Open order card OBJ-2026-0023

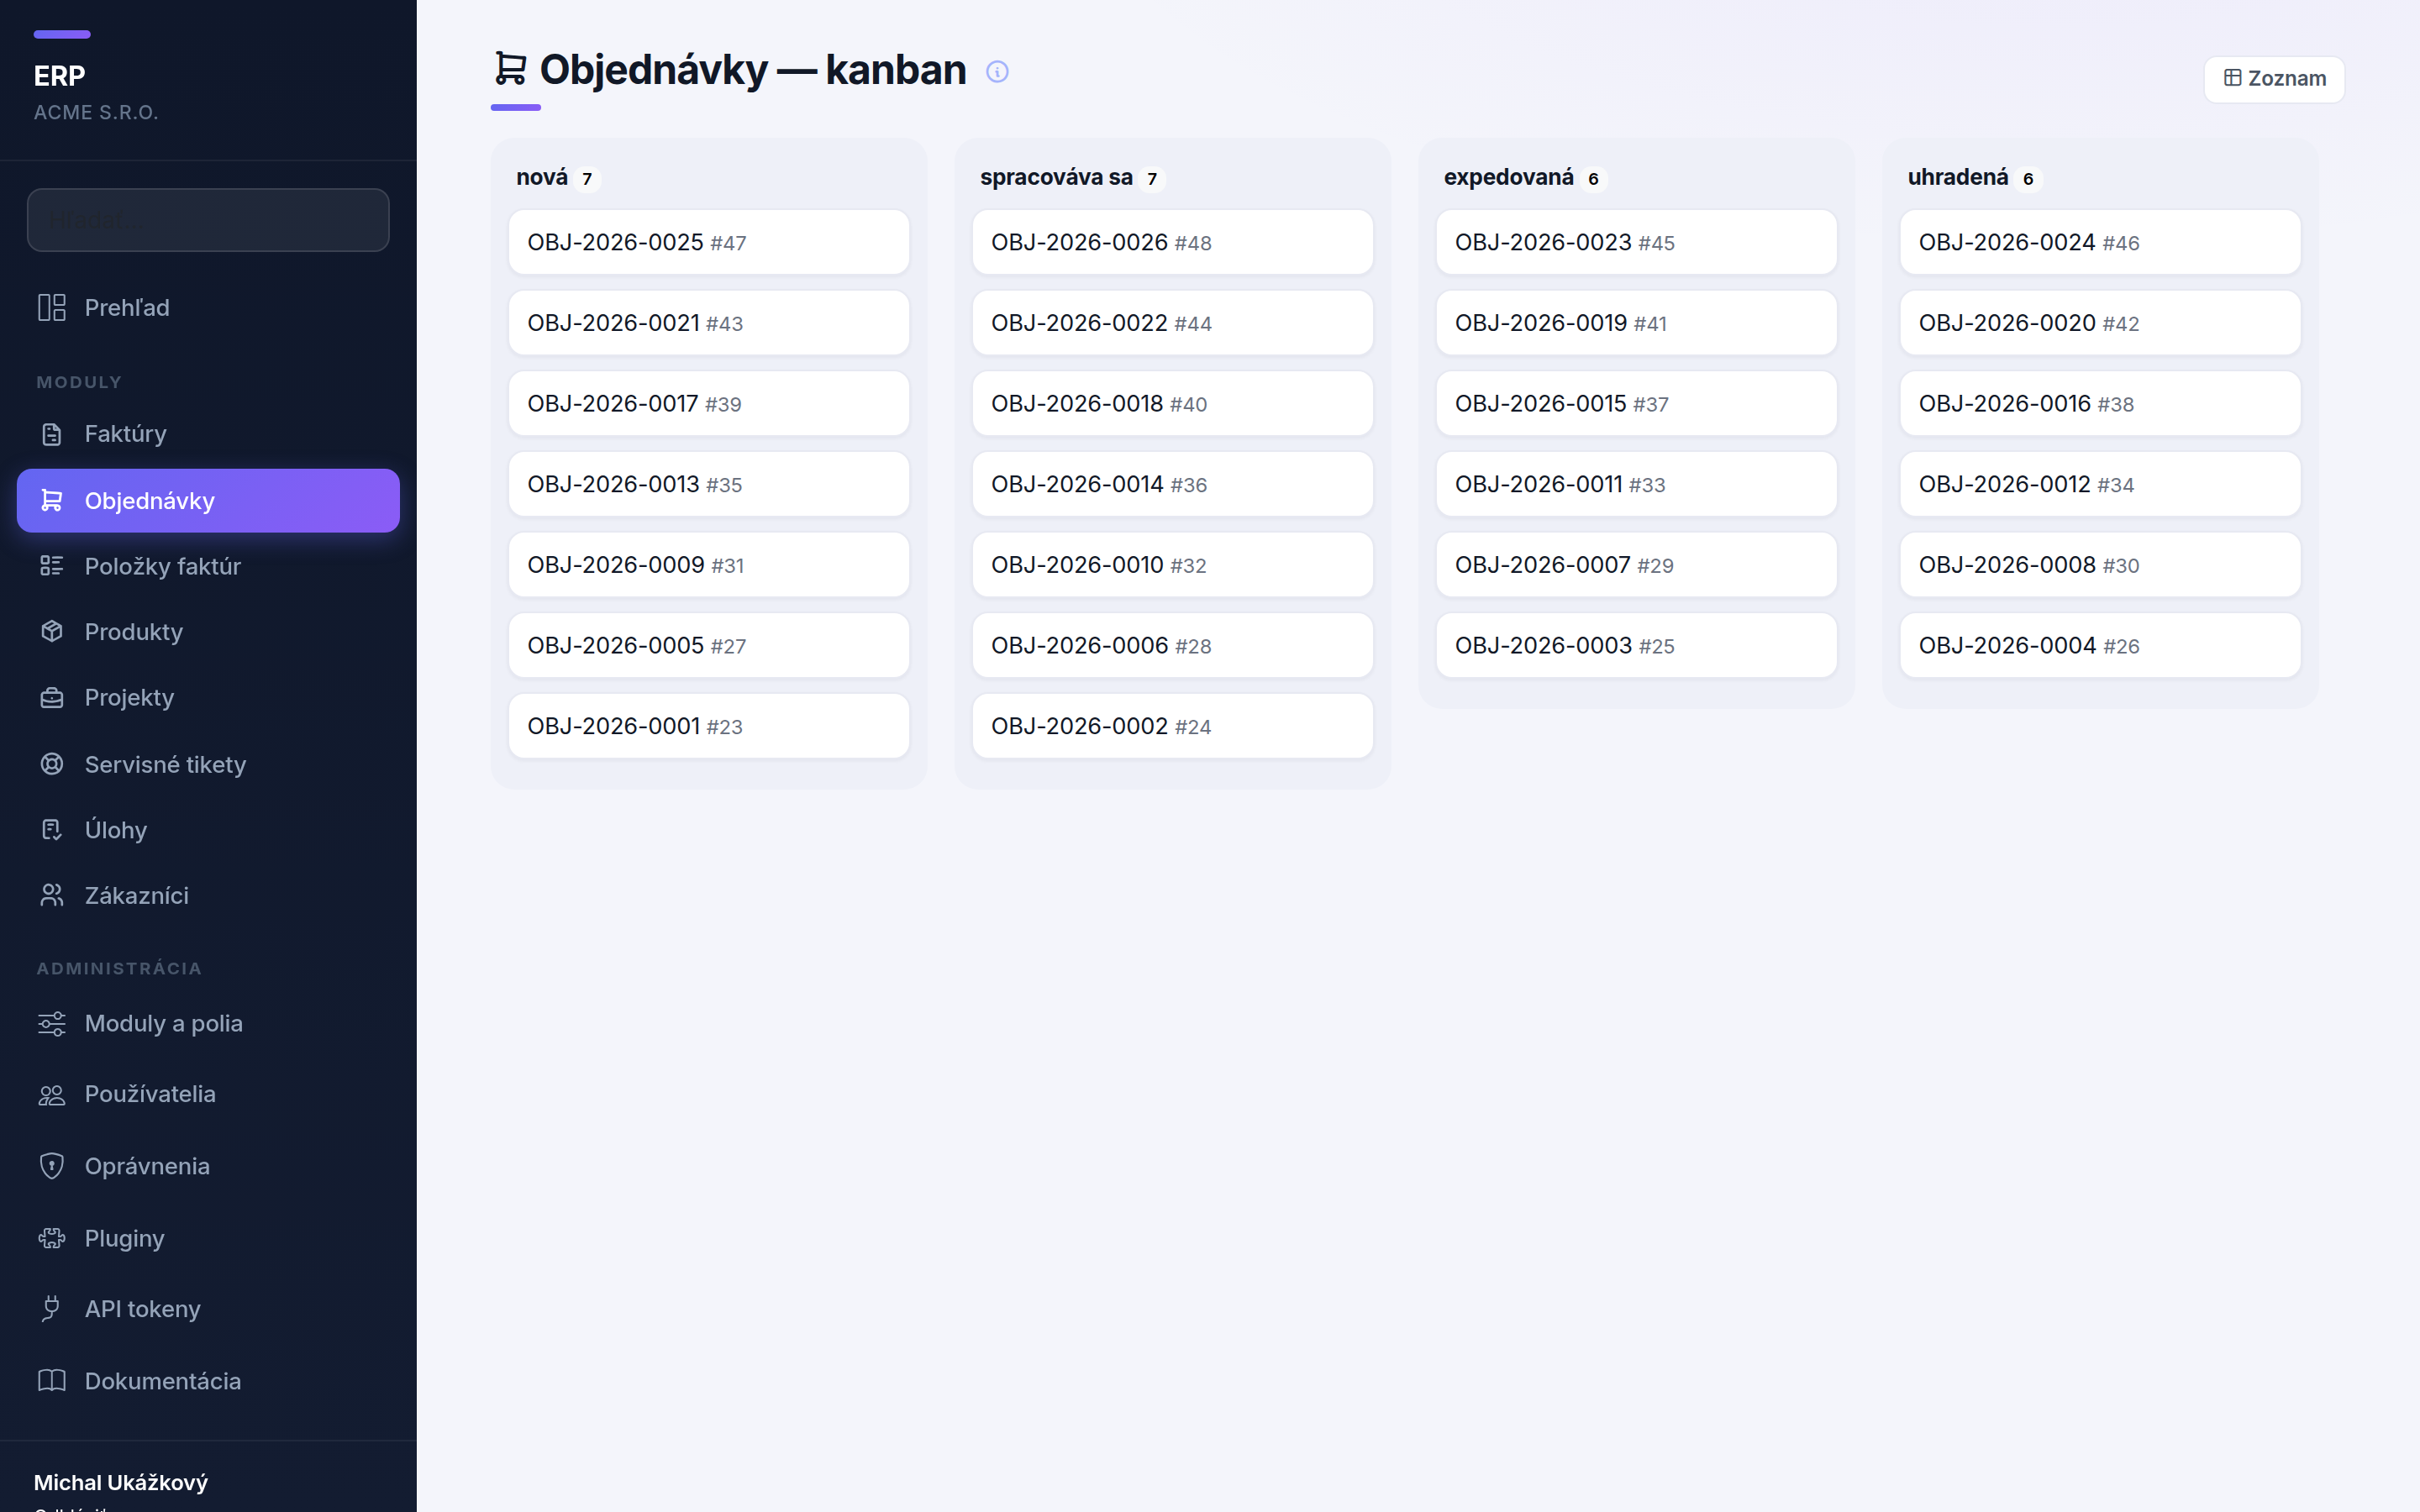[x=1637, y=242]
